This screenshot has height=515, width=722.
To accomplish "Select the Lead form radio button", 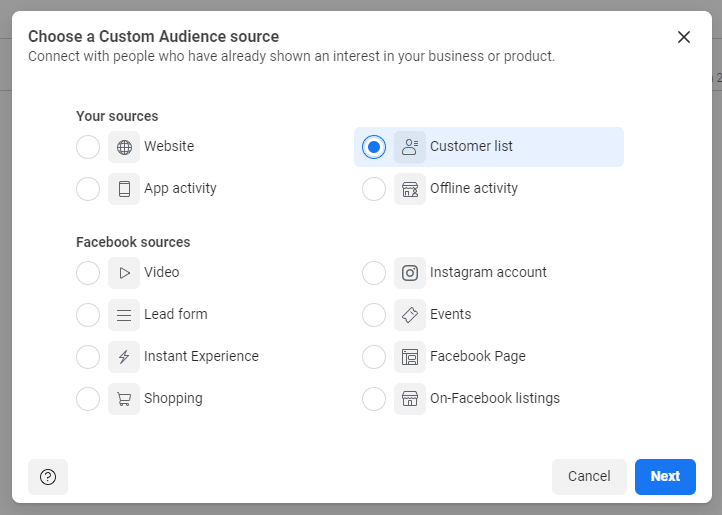I will click(88, 315).
